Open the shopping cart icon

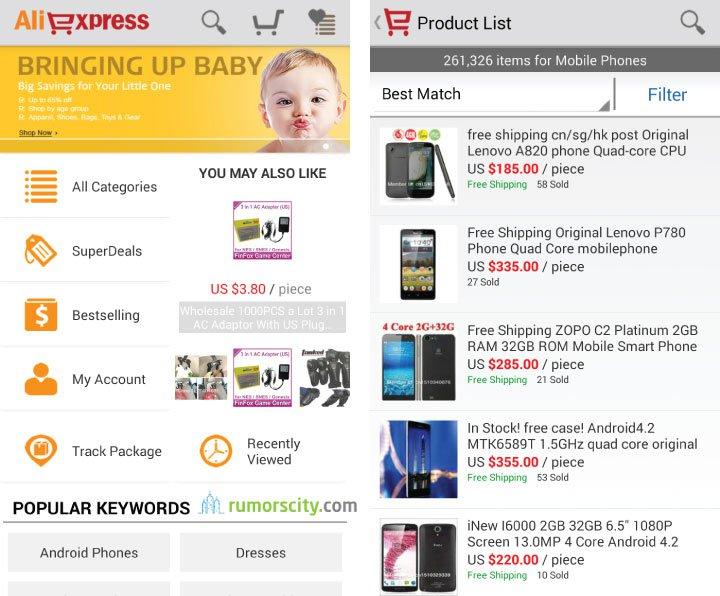click(x=268, y=22)
